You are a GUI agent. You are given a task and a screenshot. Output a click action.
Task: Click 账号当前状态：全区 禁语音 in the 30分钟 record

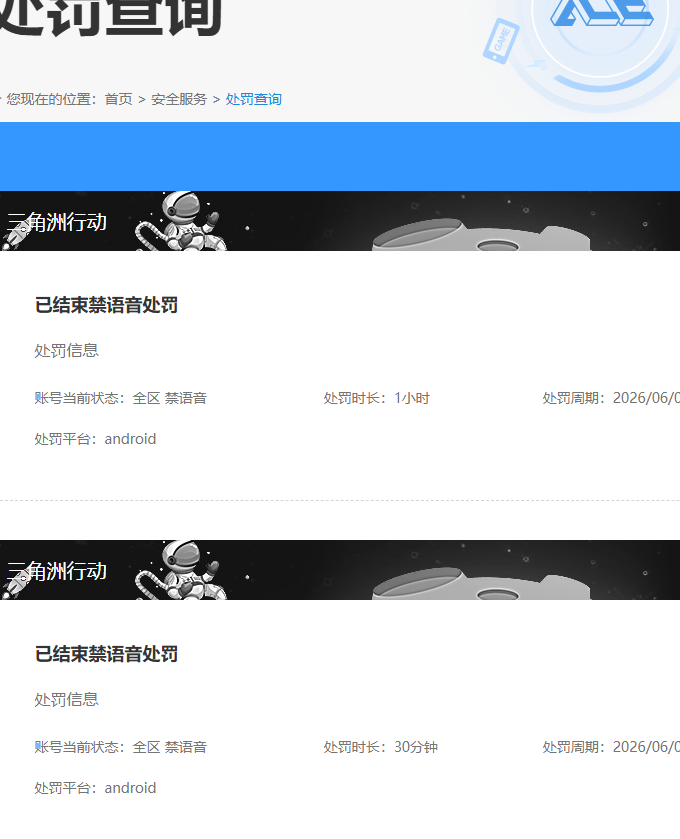120,747
